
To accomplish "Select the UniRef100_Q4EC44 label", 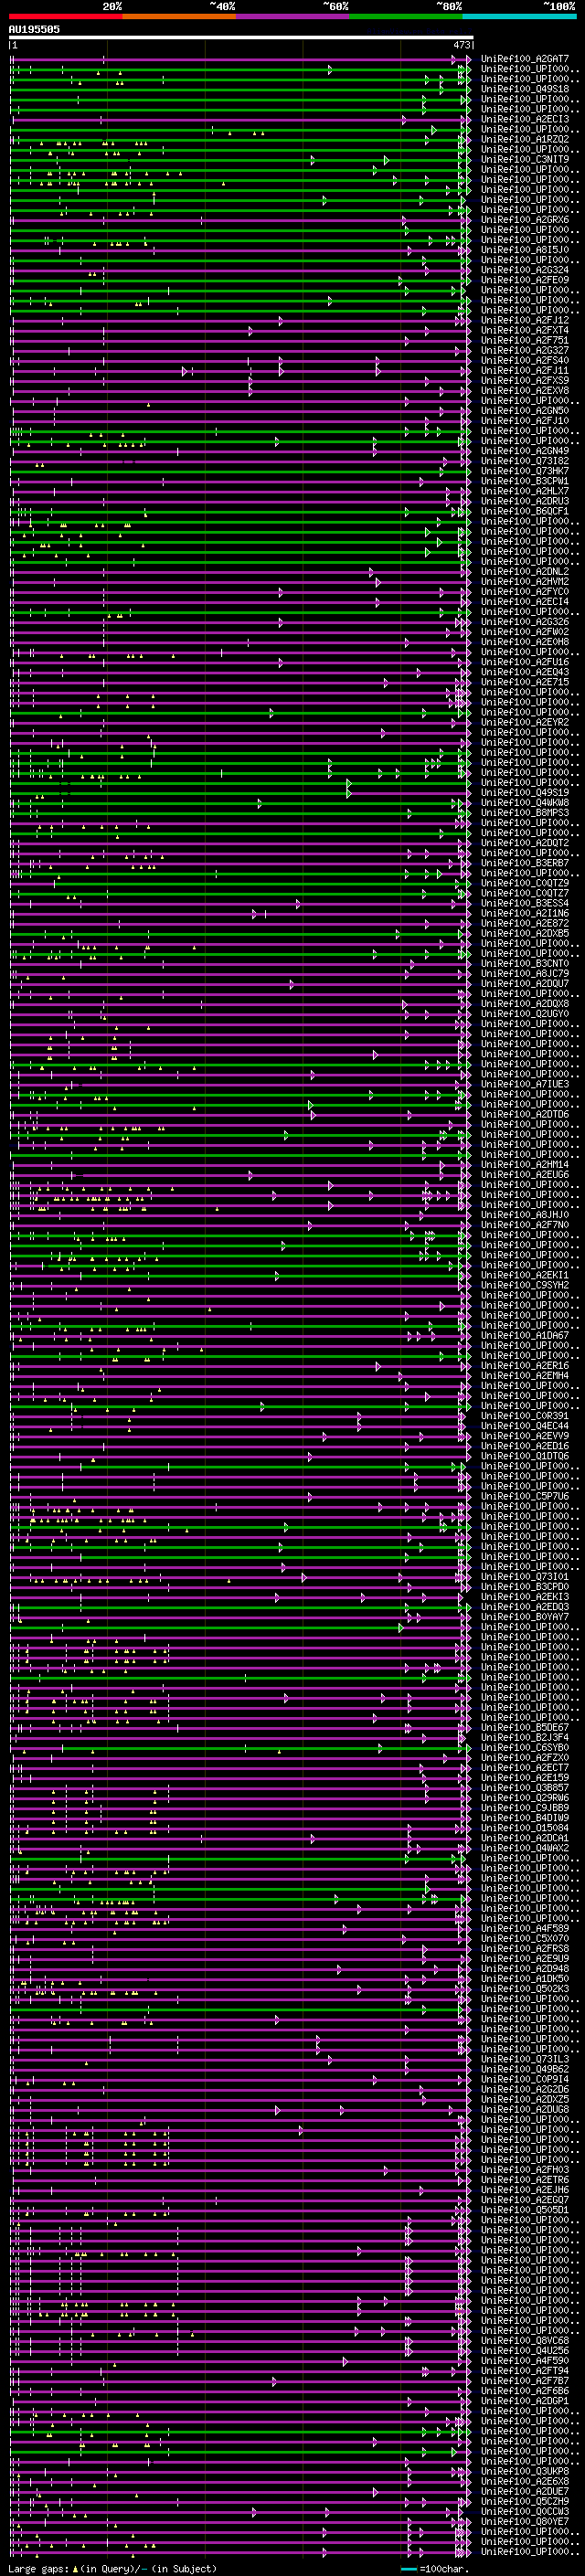I will point(525,1425).
